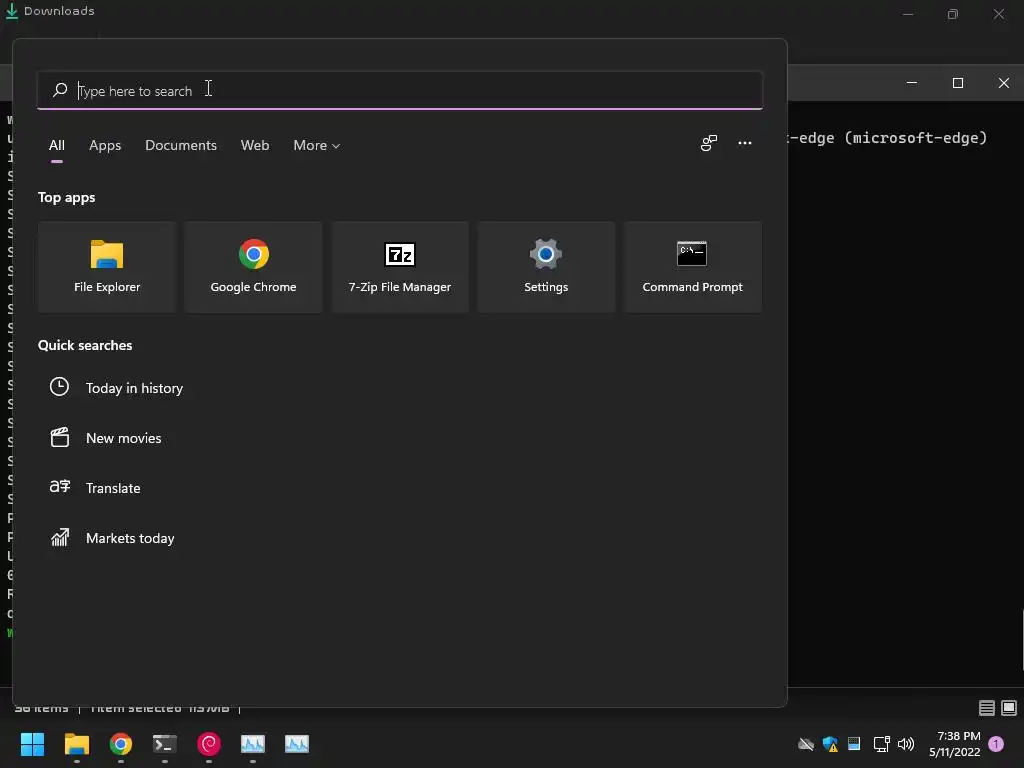Launch Command Prompt from Top apps
1024x768 pixels.
[x=692, y=267]
